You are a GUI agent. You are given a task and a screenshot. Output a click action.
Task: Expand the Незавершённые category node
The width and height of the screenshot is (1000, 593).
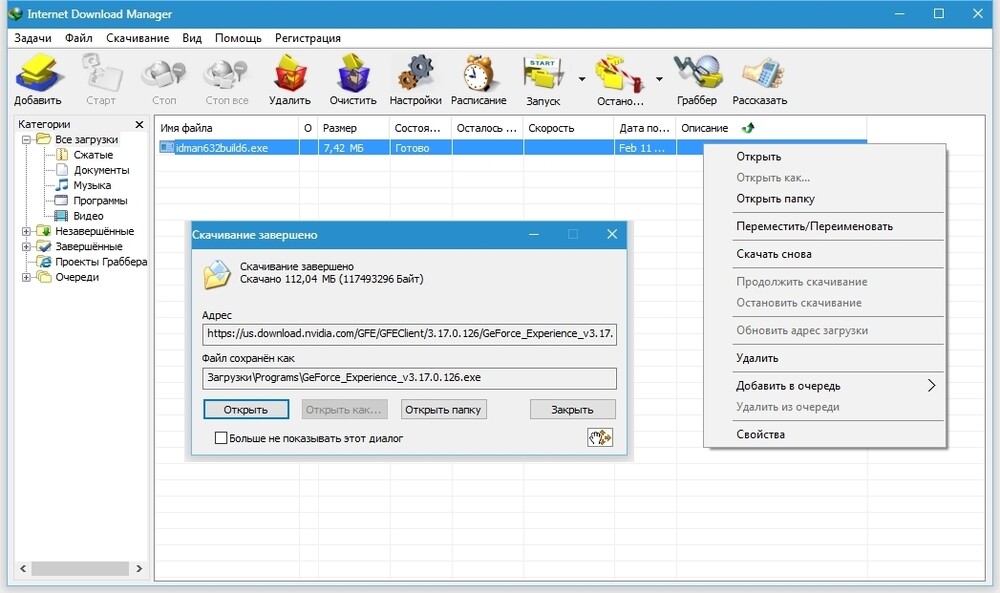(x=26, y=231)
